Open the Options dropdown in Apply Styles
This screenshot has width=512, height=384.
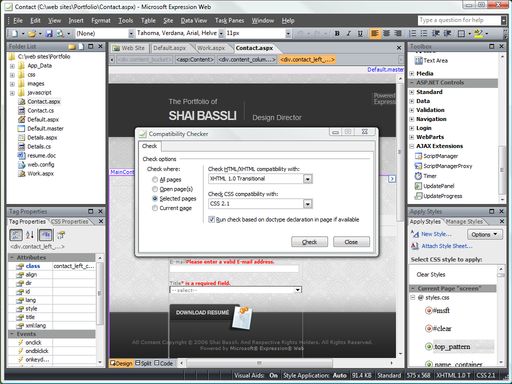tap(485, 234)
